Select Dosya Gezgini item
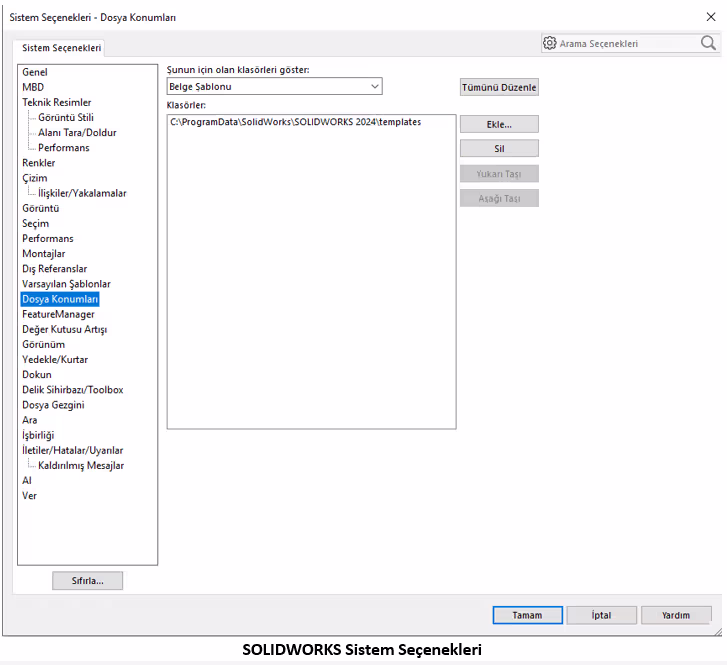This screenshot has height=665, width=727. tap(53, 405)
